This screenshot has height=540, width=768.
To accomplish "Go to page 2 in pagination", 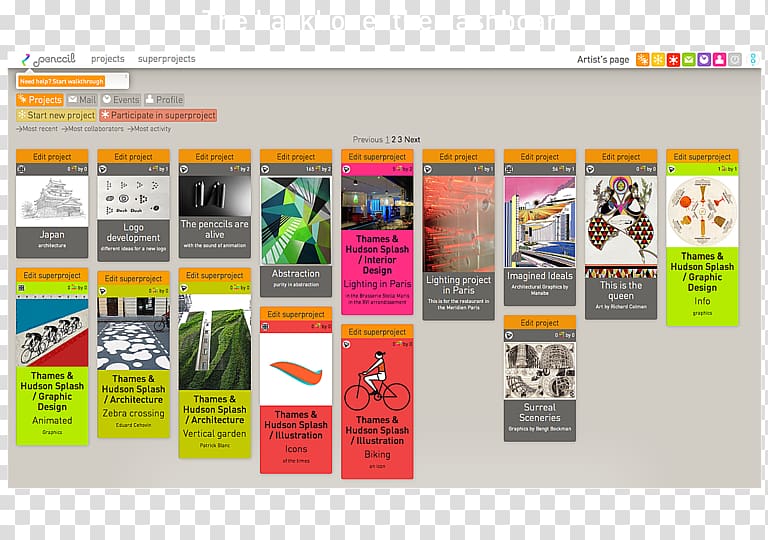I will click(x=393, y=140).
